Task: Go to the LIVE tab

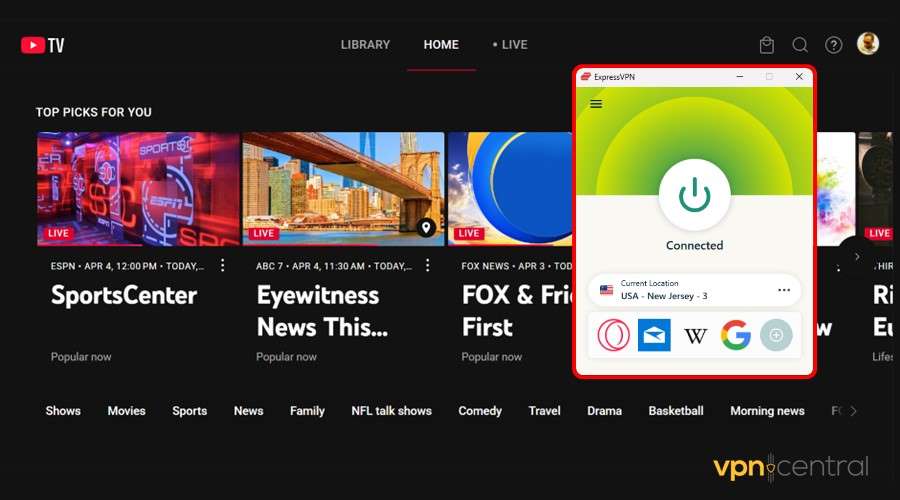Action: click(x=510, y=45)
